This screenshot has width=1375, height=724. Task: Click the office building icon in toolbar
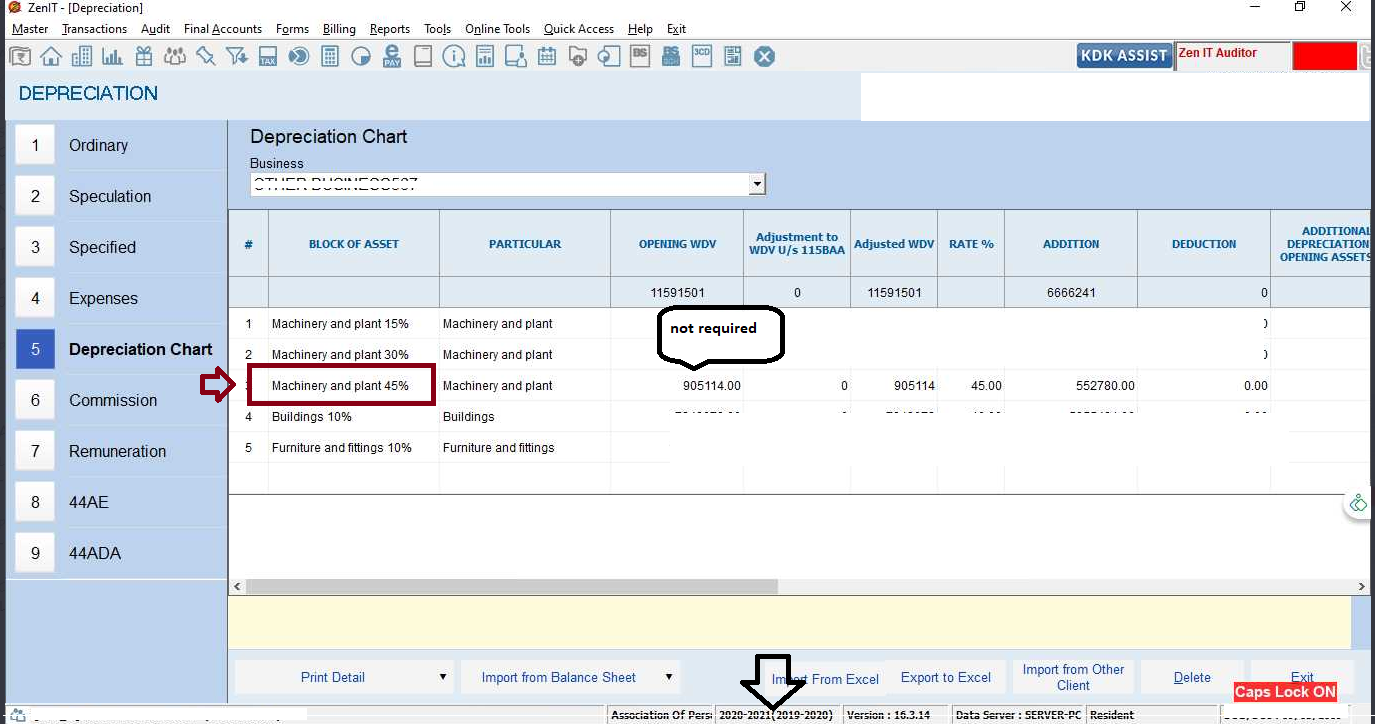tap(81, 56)
